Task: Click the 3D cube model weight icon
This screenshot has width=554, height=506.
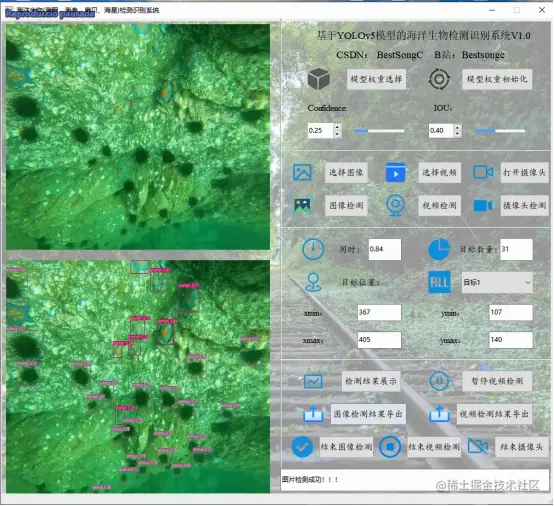Action: pyautogui.click(x=319, y=79)
